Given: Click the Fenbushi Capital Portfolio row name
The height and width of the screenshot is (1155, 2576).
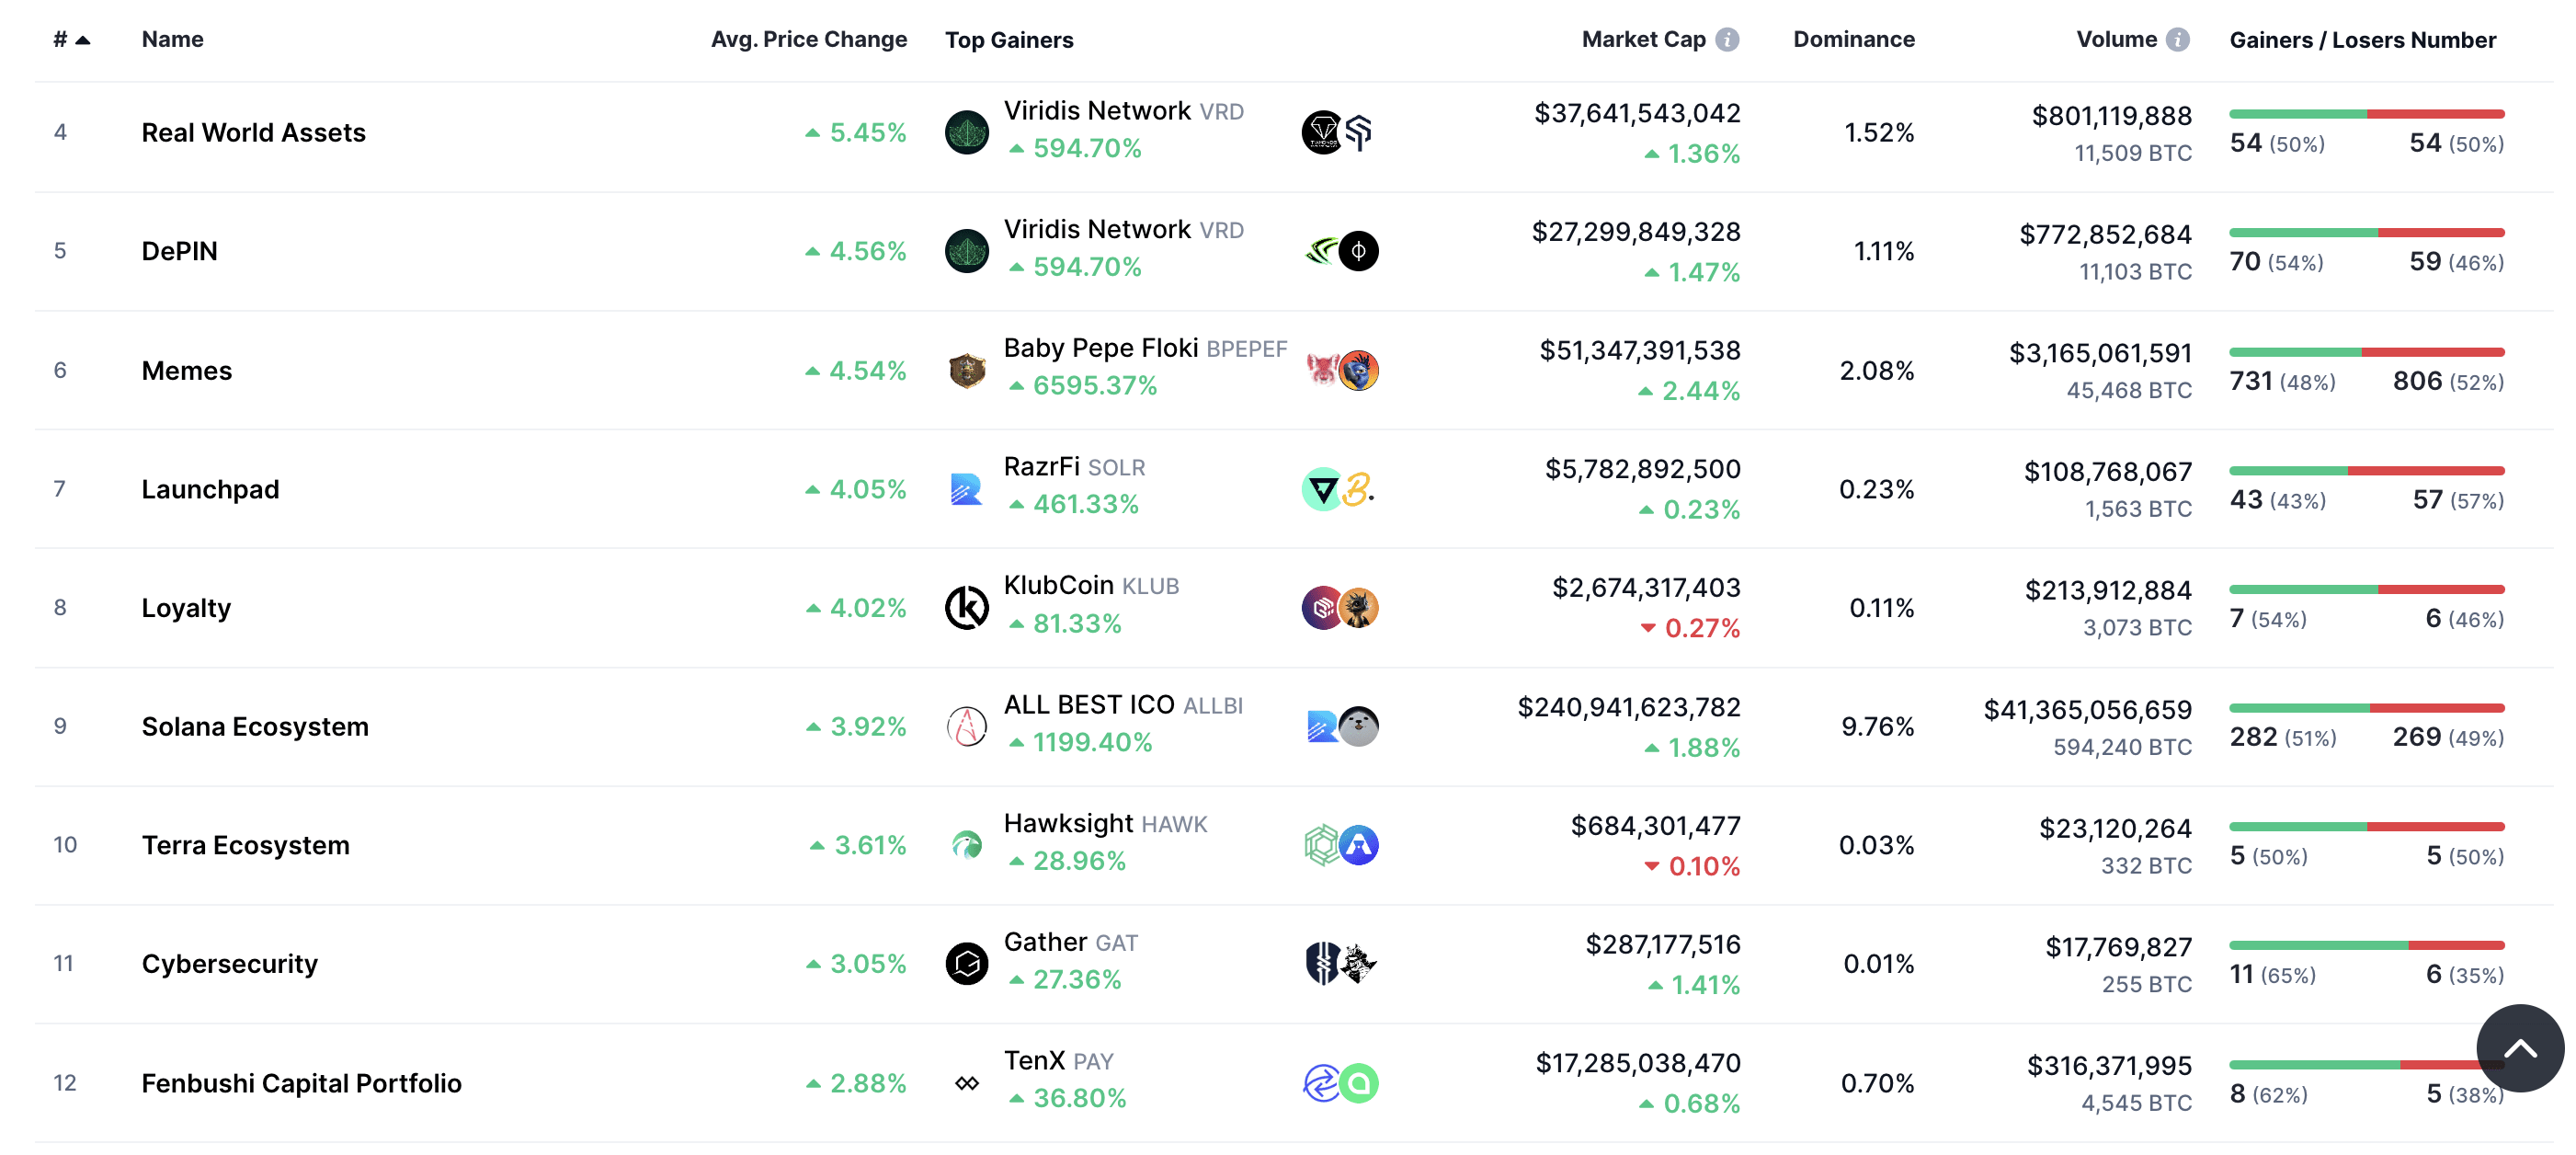Looking at the screenshot, I should (301, 1083).
